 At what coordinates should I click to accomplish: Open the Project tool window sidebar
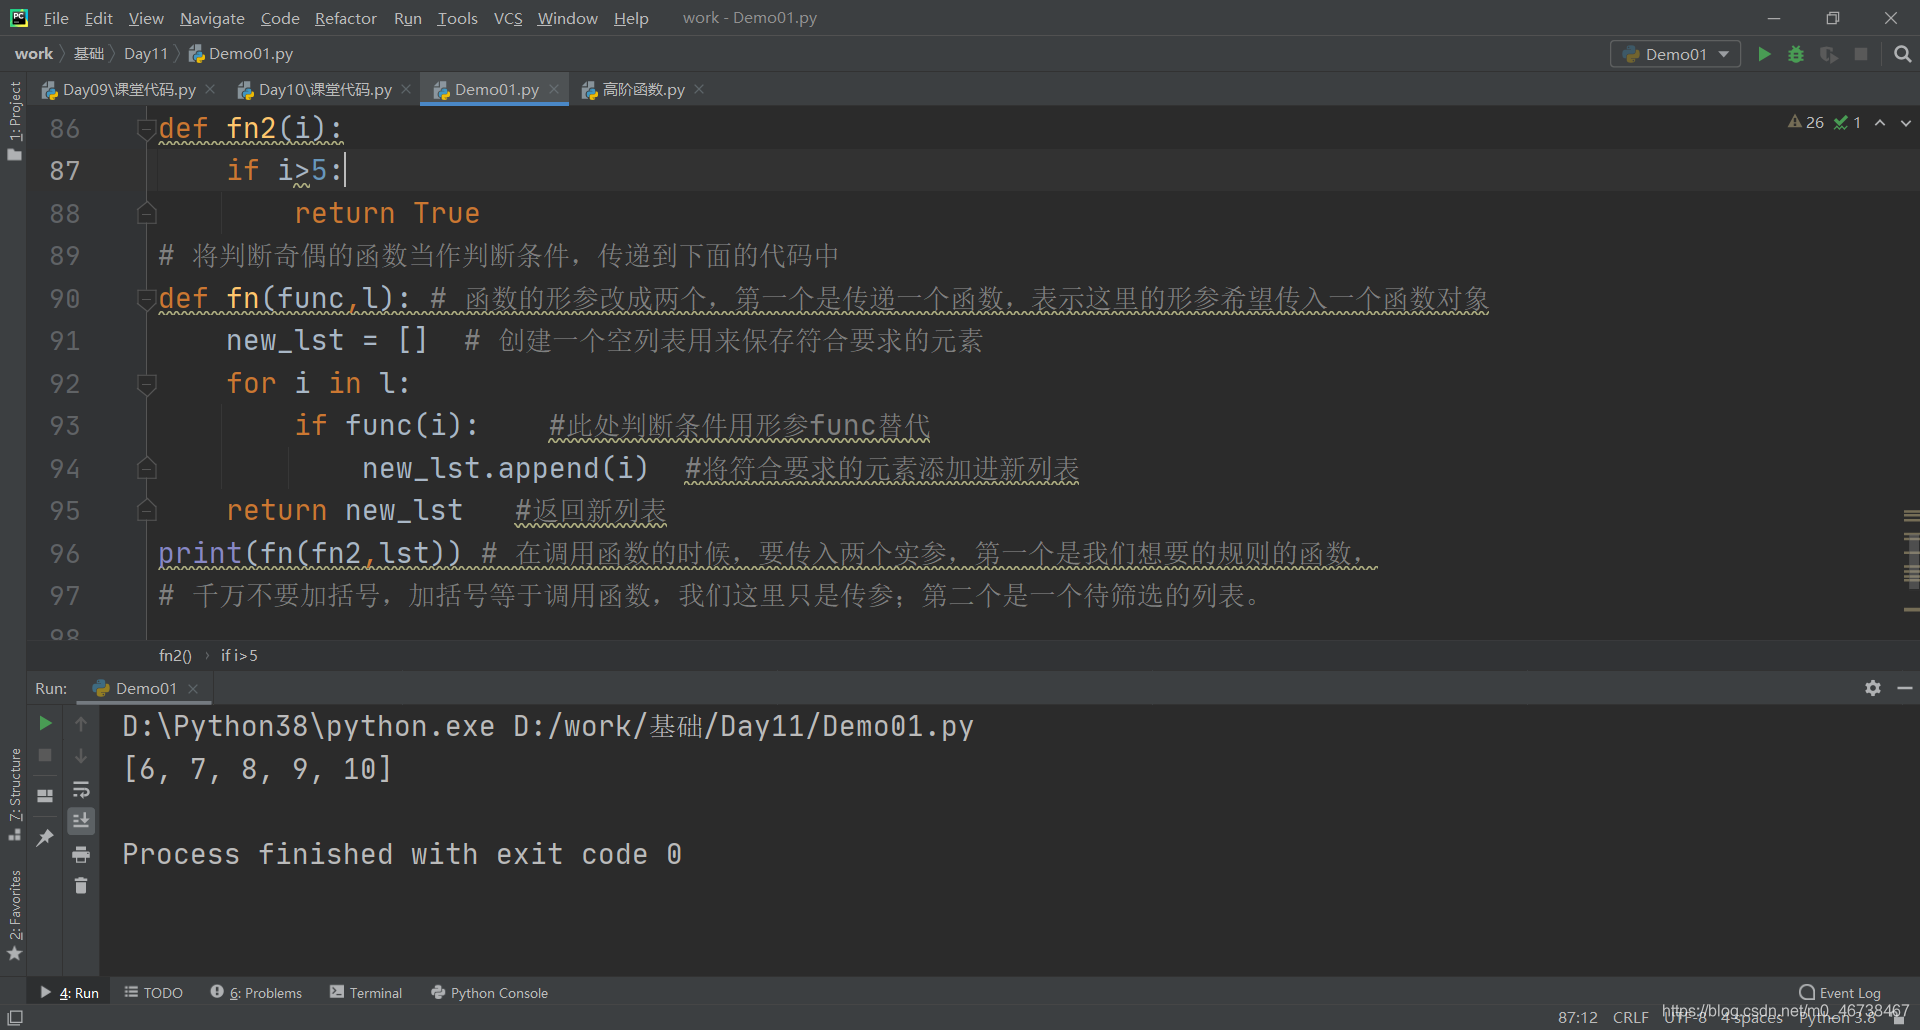(x=14, y=120)
